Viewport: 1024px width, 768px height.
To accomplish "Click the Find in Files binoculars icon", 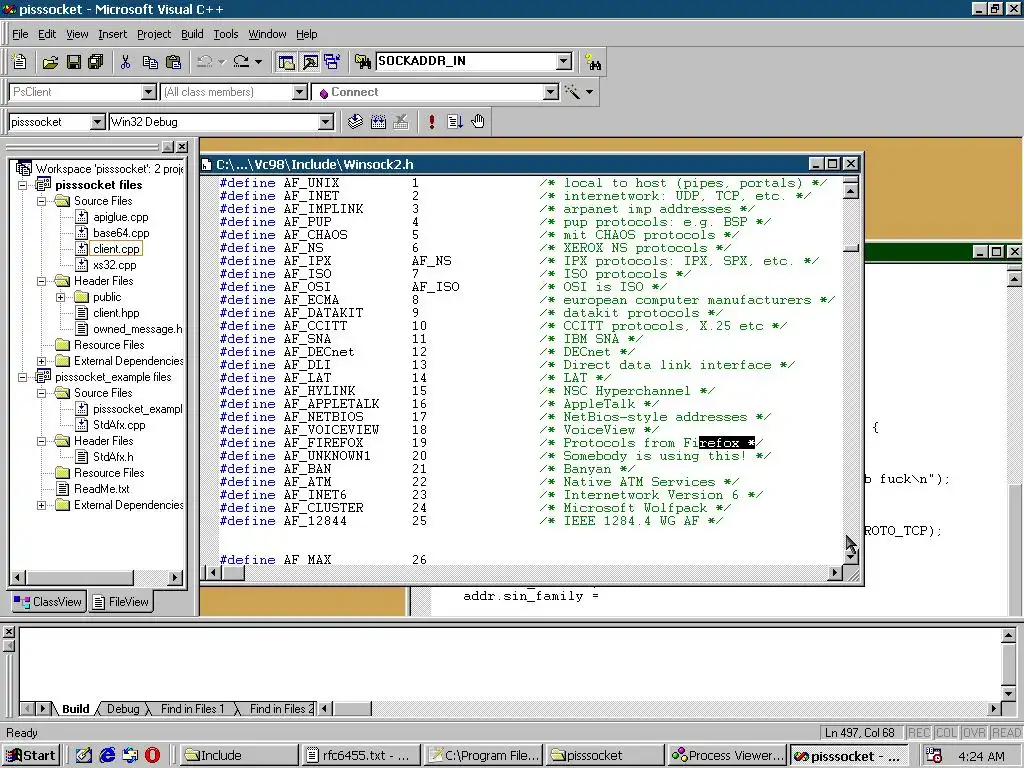I will click(x=362, y=62).
